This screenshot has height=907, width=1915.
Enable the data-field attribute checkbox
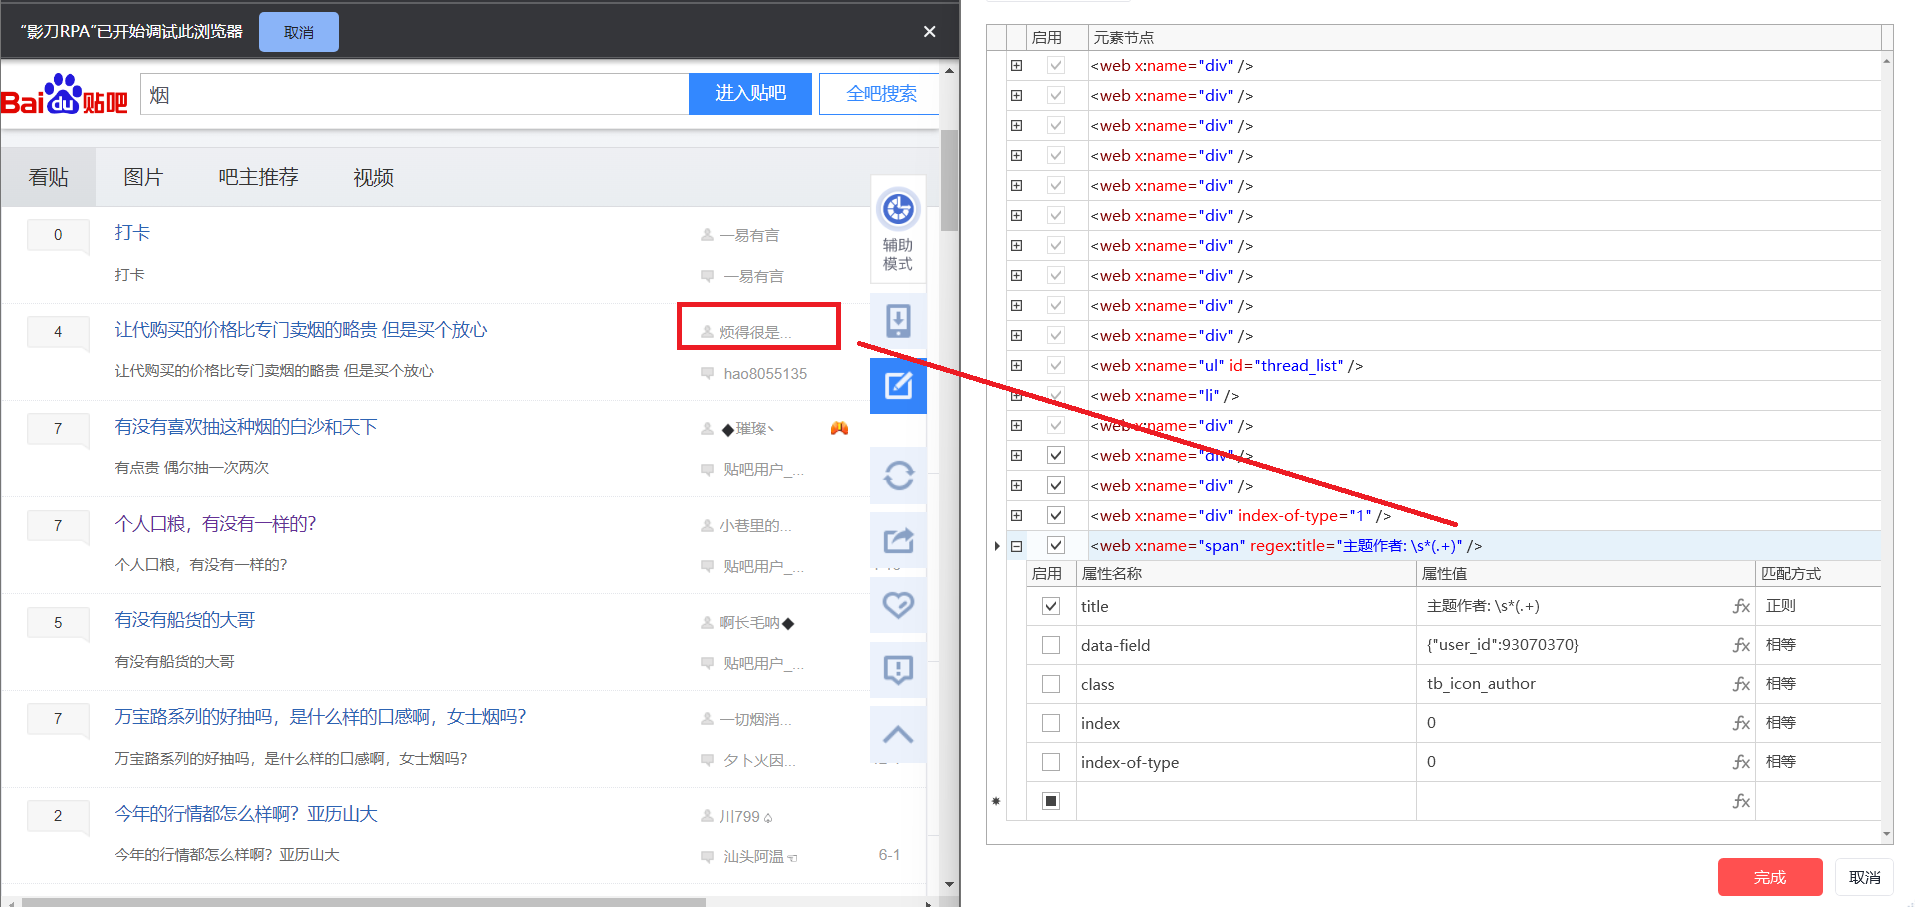pos(1051,645)
